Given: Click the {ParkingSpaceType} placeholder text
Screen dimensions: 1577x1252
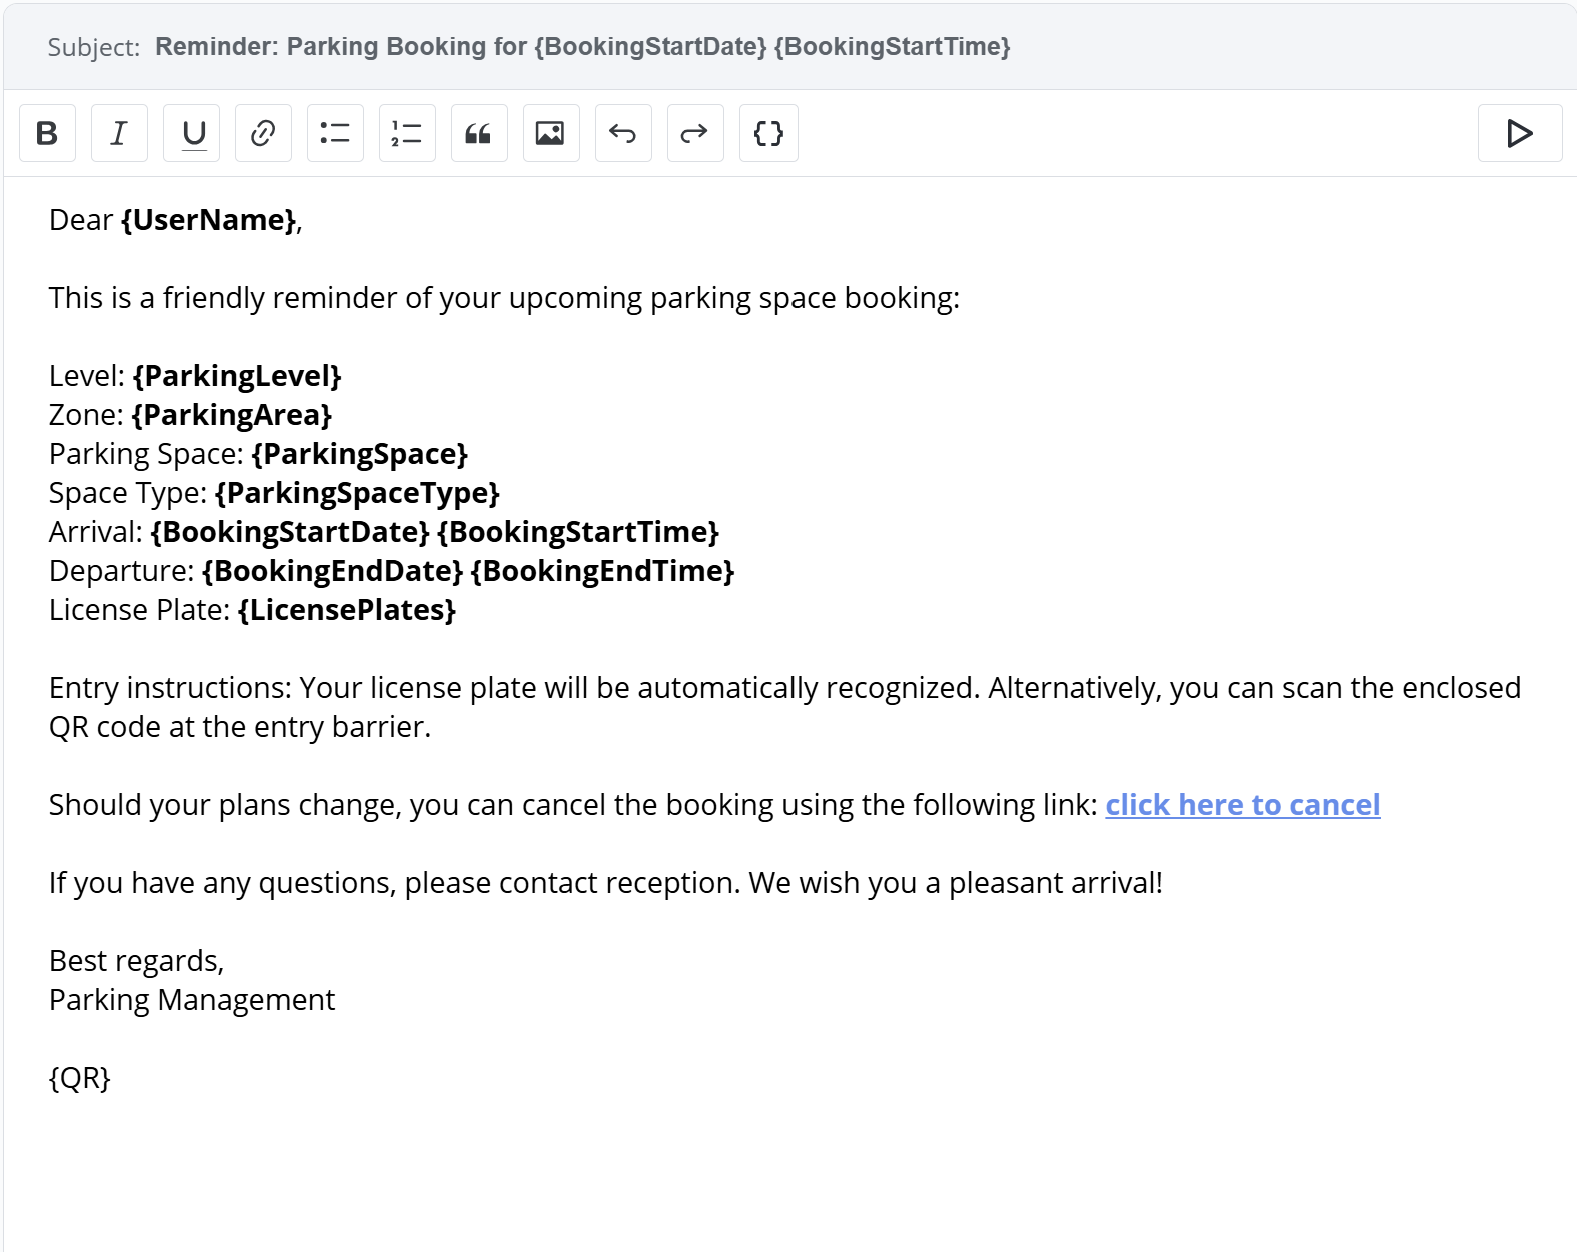Looking at the screenshot, I should (x=357, y=493).
